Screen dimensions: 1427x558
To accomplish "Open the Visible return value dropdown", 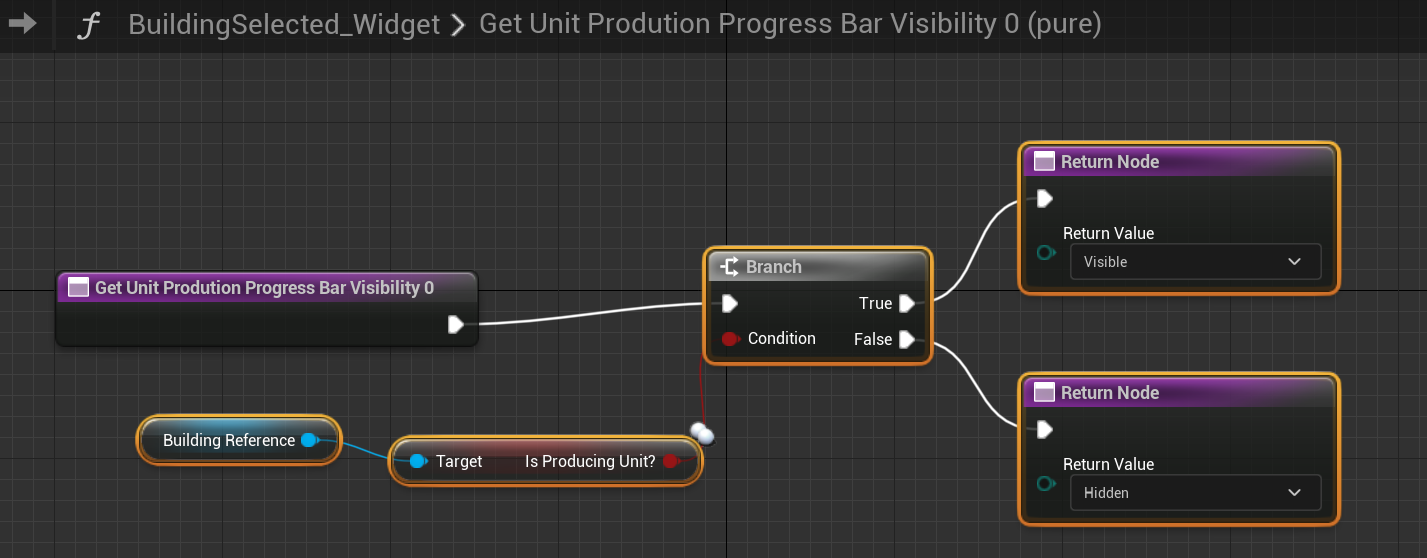I will [x=1195, y=262].
